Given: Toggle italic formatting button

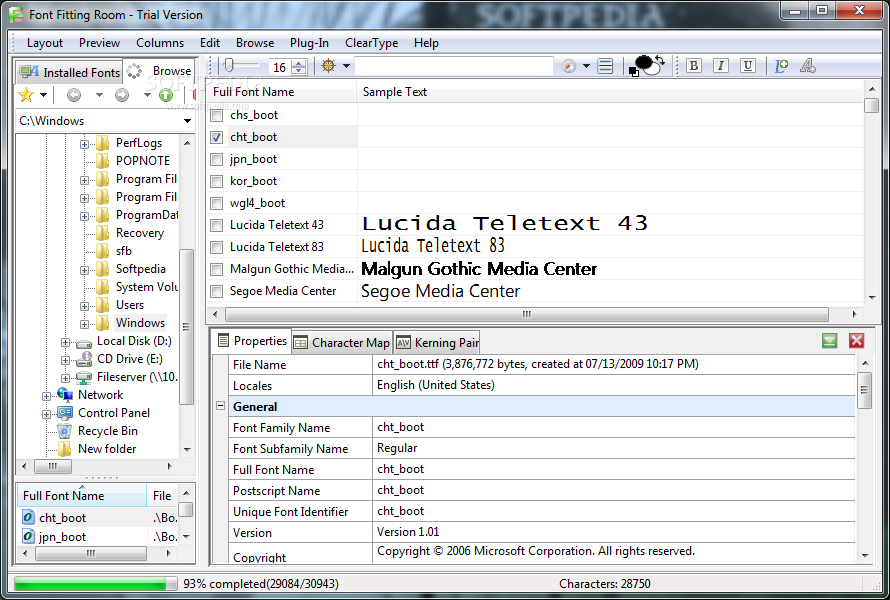Looking at the screenshot, I should click(x=721, y=66).
